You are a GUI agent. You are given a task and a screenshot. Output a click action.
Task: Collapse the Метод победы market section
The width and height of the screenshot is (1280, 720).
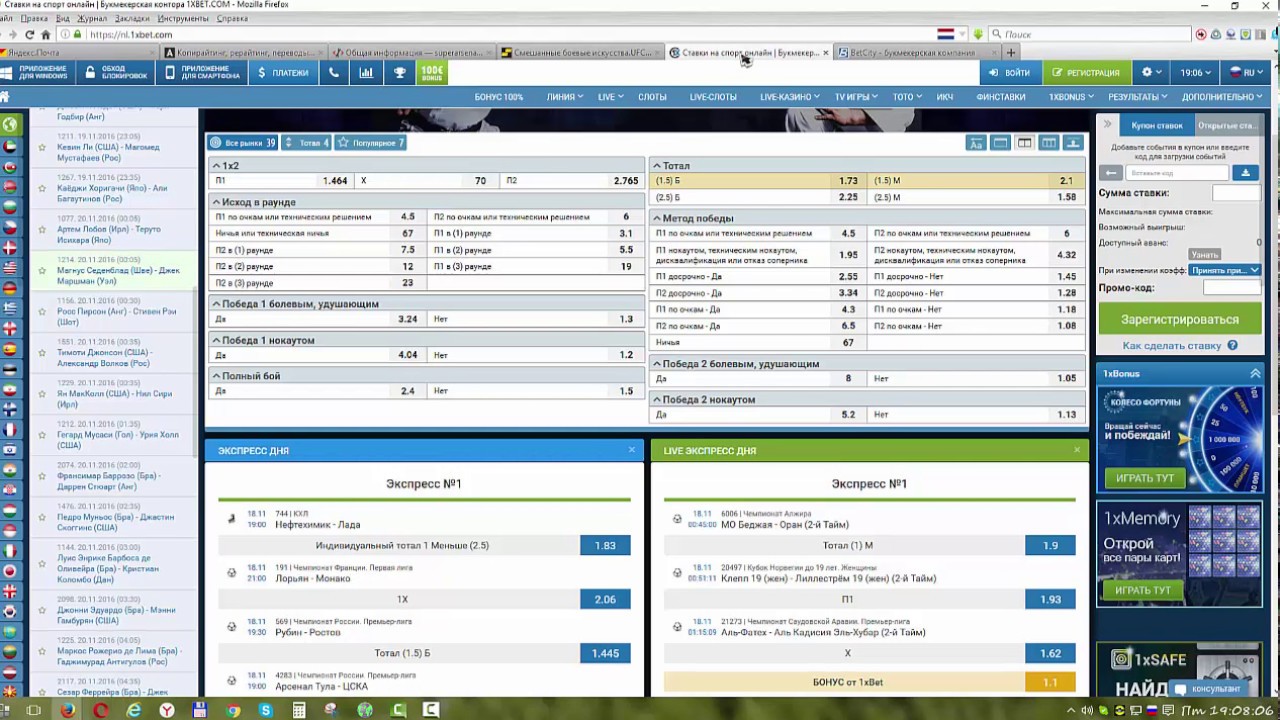click(868, 218)
